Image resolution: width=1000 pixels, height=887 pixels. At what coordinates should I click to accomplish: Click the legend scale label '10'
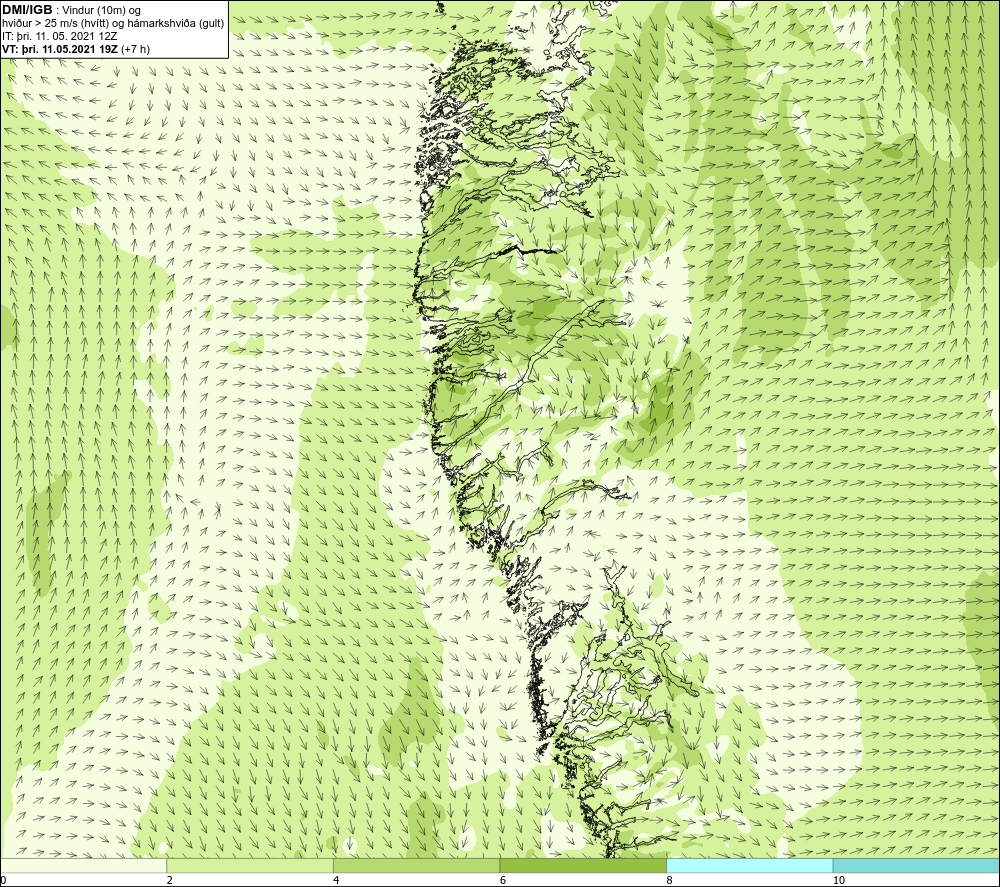tap(839, 880)
